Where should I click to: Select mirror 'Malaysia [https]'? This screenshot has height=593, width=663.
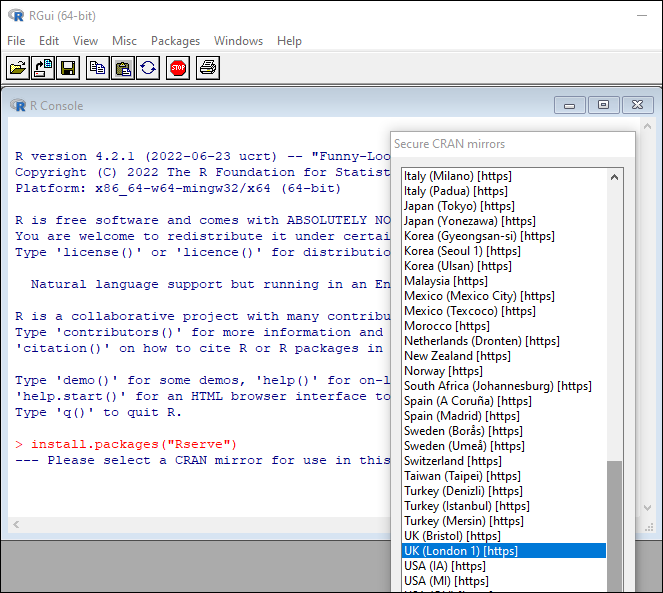(x=504, y=281)
